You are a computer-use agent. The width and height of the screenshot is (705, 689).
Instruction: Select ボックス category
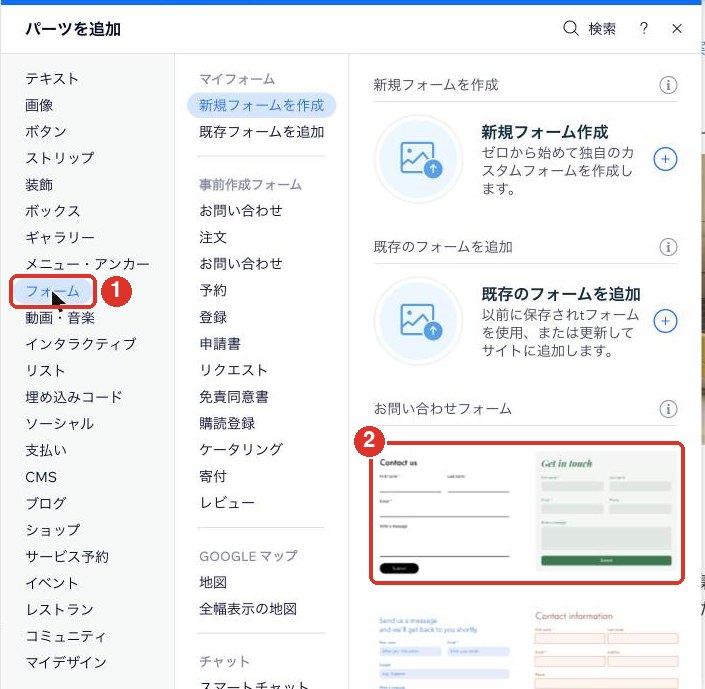click(x=53, y=211)
